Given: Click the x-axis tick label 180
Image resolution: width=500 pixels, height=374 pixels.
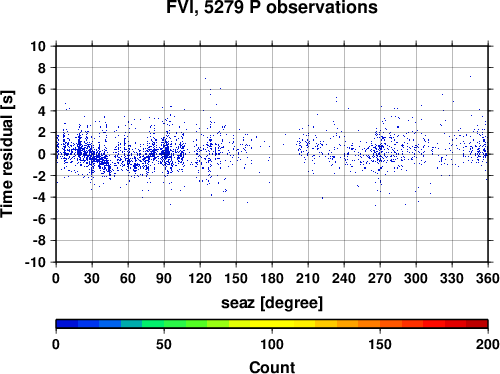Looking at the screenshot, I should point(272,278).
